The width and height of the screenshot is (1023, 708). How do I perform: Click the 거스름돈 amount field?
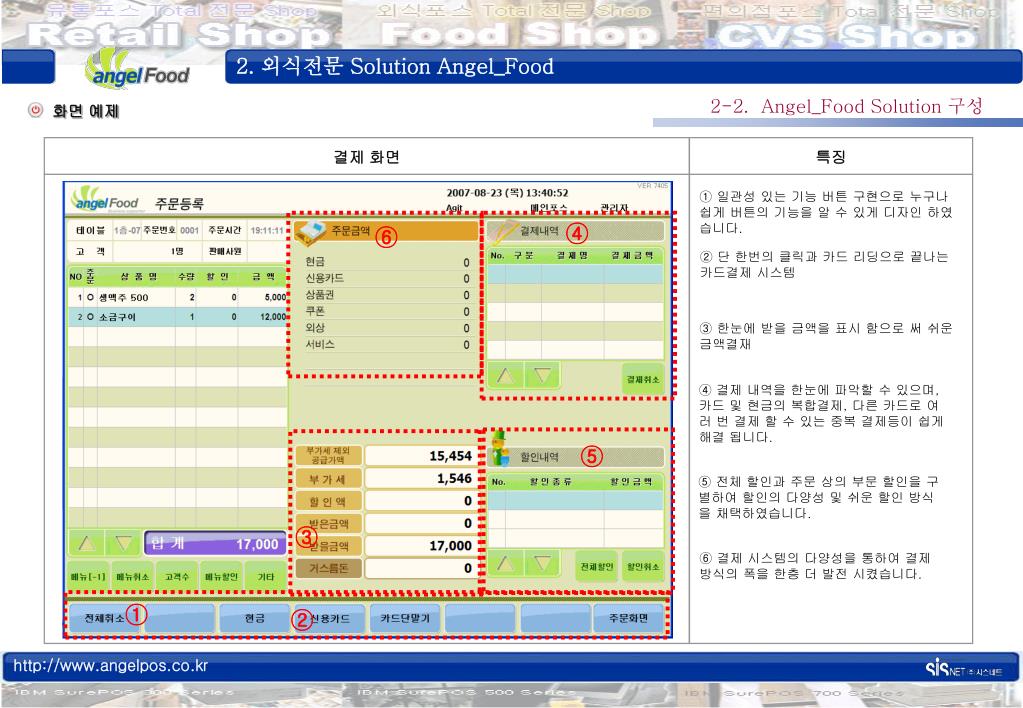click(x=419, y=568)
